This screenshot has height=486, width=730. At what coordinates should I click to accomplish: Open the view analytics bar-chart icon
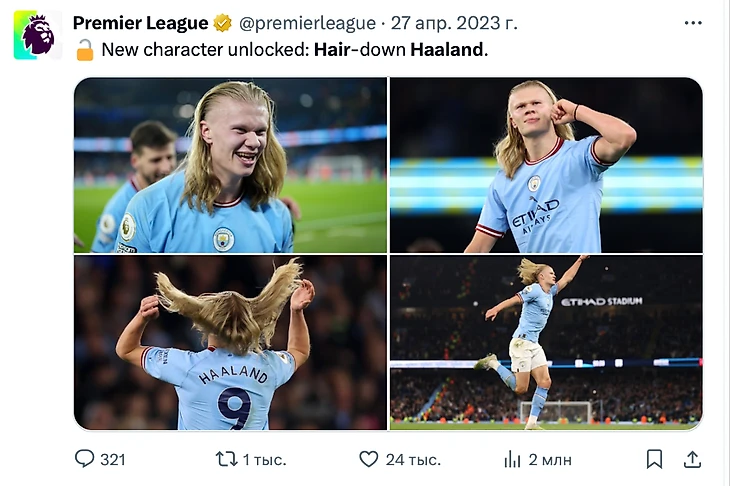(512, 459)
